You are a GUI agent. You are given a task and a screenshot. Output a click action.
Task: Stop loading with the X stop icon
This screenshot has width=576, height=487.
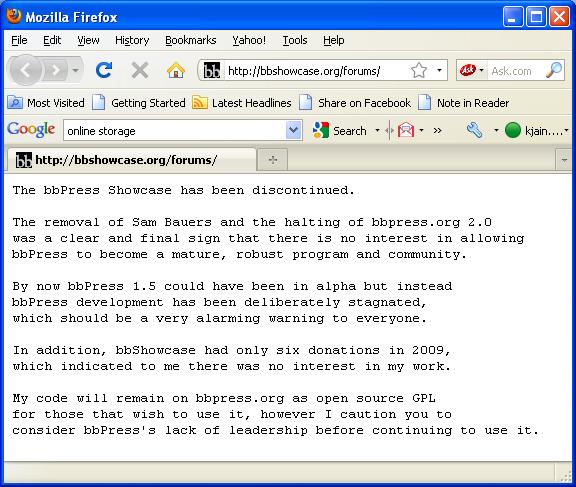pos(140,70)
